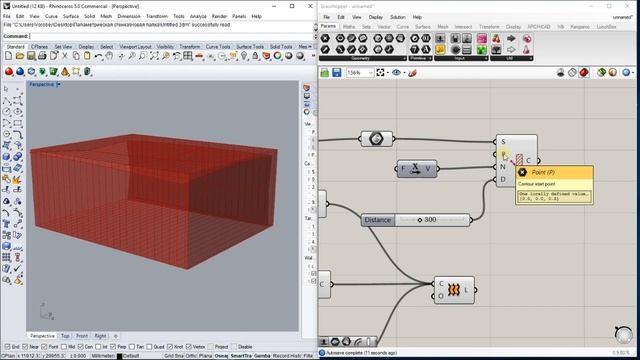Click the contour component icon labeled C L
Screen dimensions: 640x360
(x=454, y=290)
